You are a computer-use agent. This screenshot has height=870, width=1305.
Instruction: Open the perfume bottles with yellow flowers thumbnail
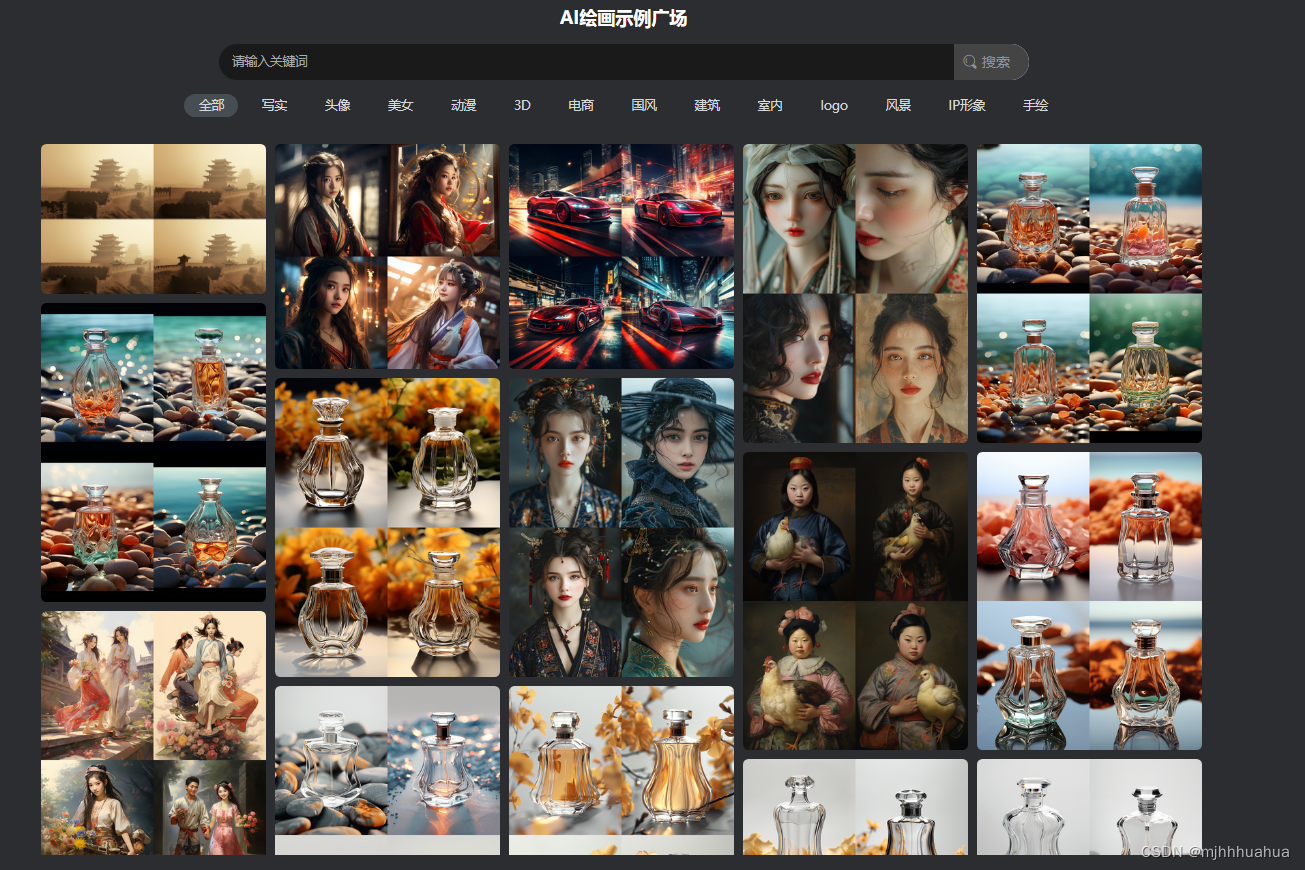(x=387, y=527)
